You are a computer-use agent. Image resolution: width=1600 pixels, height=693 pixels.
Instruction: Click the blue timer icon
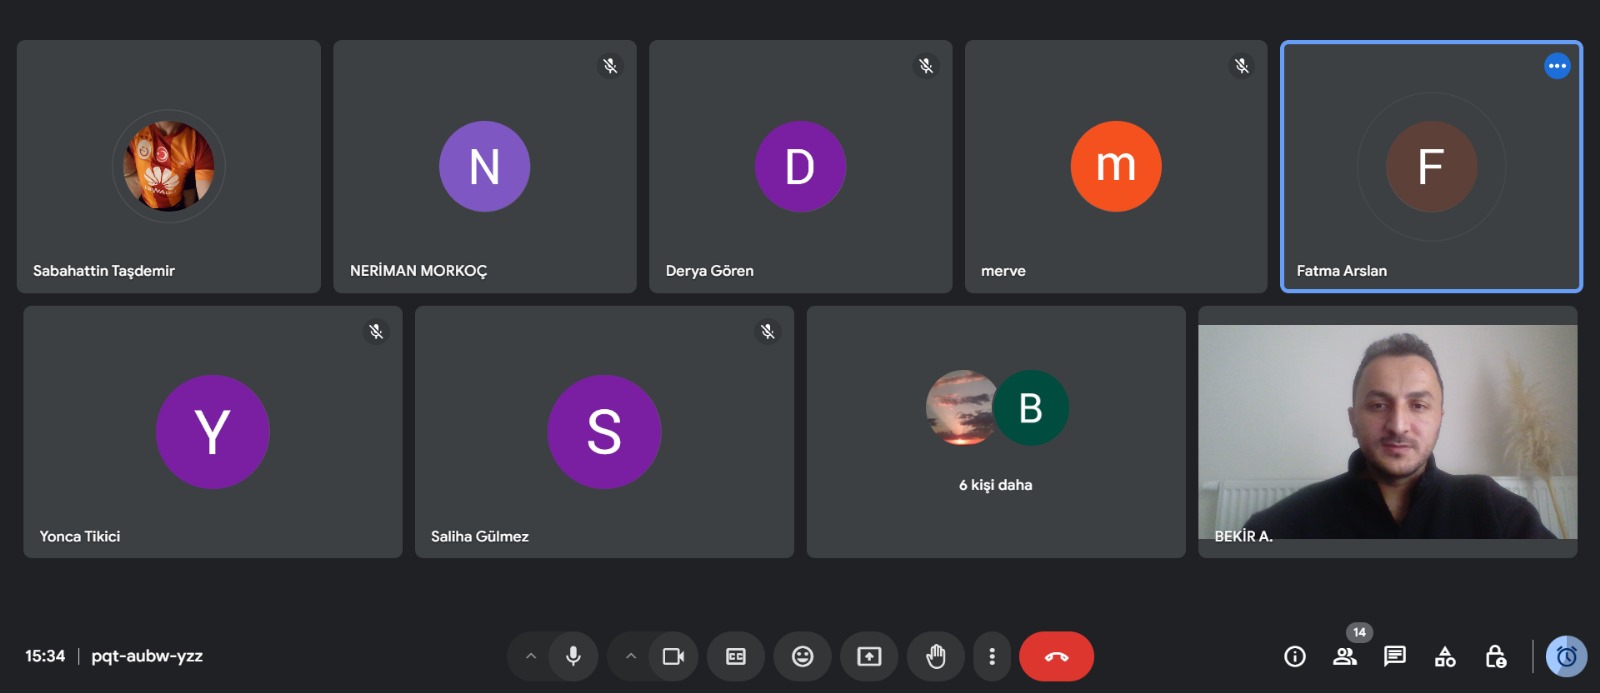click(x=1566, y=656)
